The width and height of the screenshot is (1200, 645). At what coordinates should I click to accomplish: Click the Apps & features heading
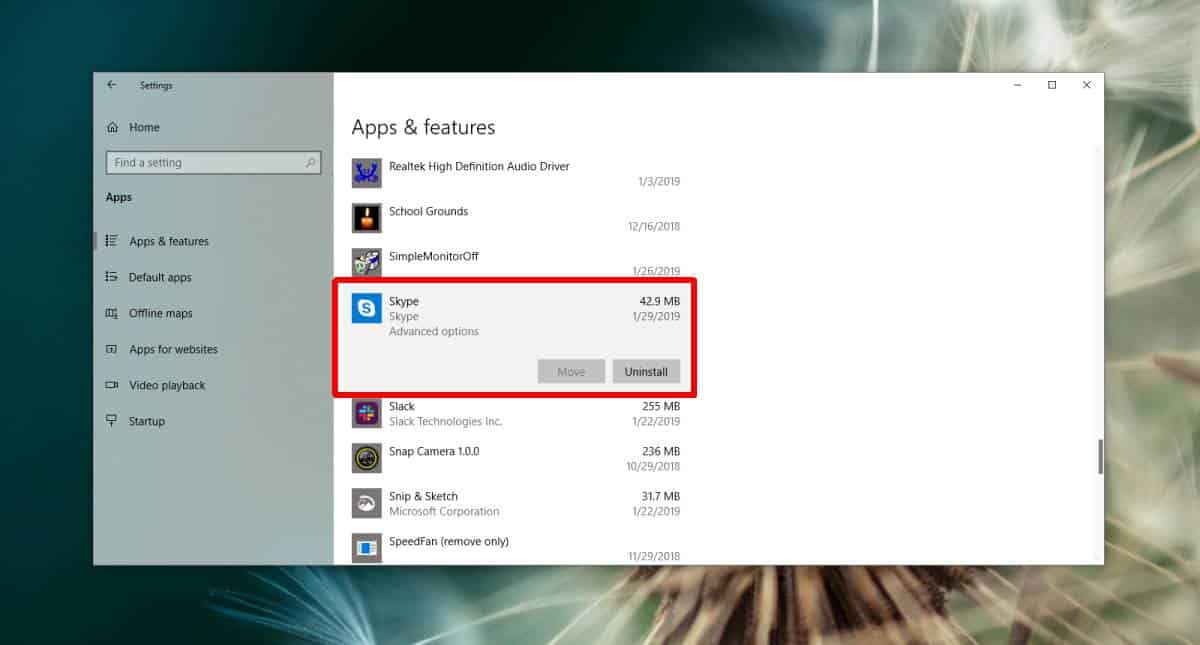pos(423,127)
